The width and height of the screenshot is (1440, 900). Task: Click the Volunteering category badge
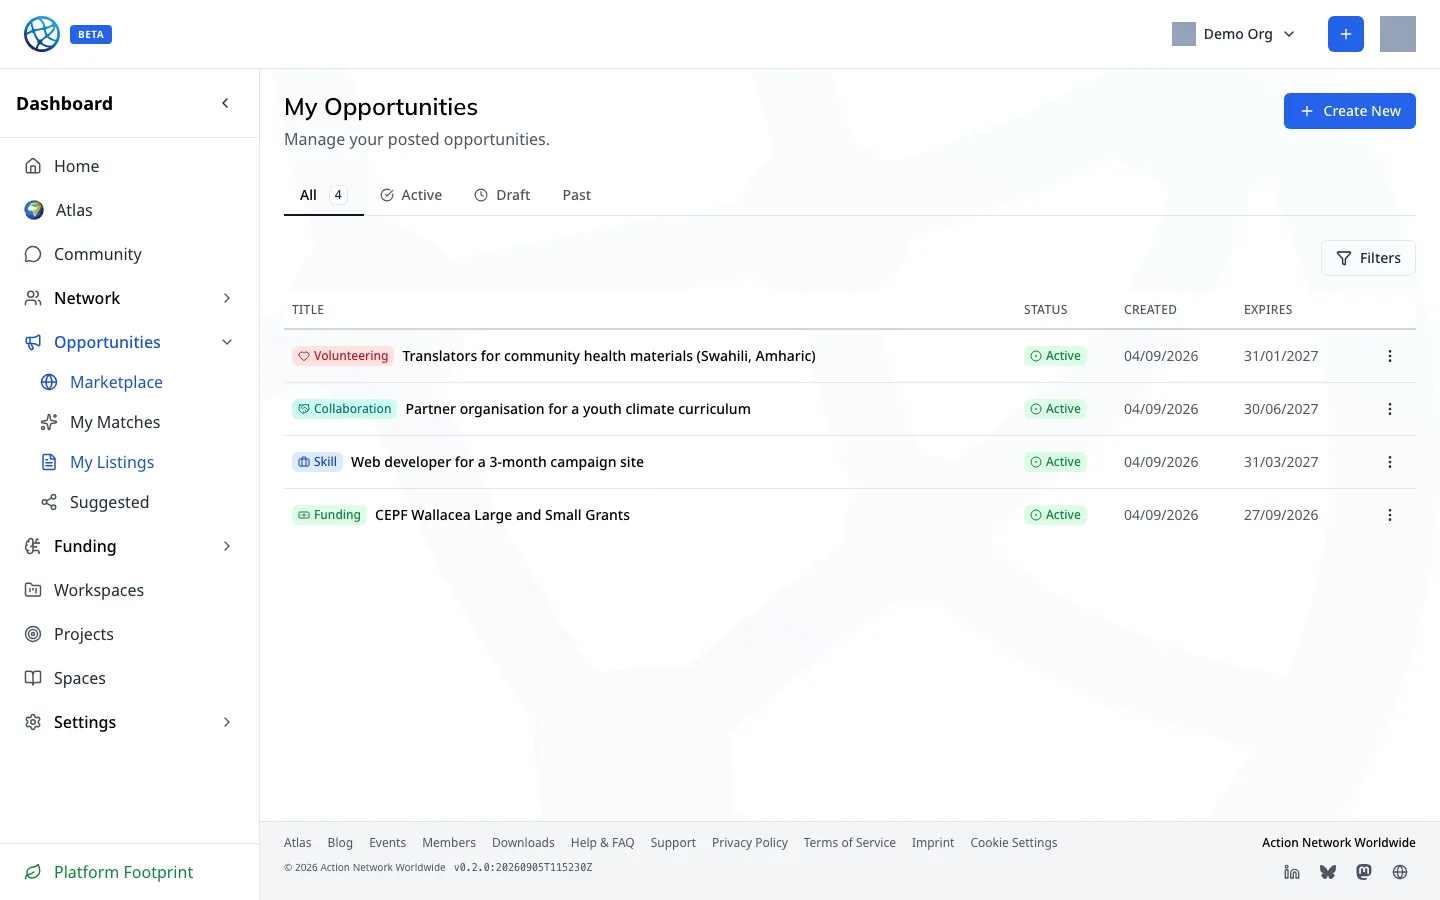(x=343, y=356)
